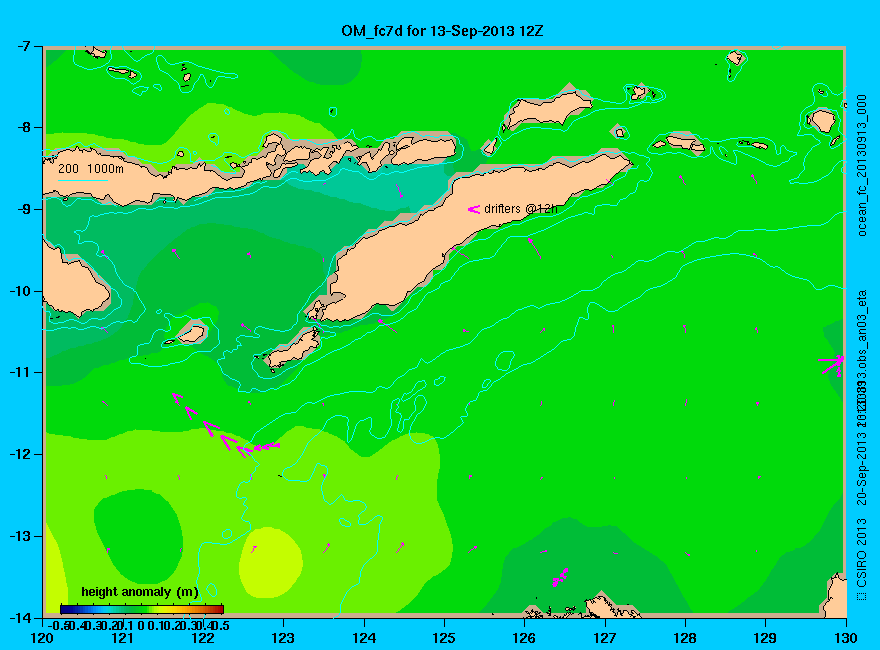
Task: Click the -13 latitude axis label
Action: [x=20, y=536]
